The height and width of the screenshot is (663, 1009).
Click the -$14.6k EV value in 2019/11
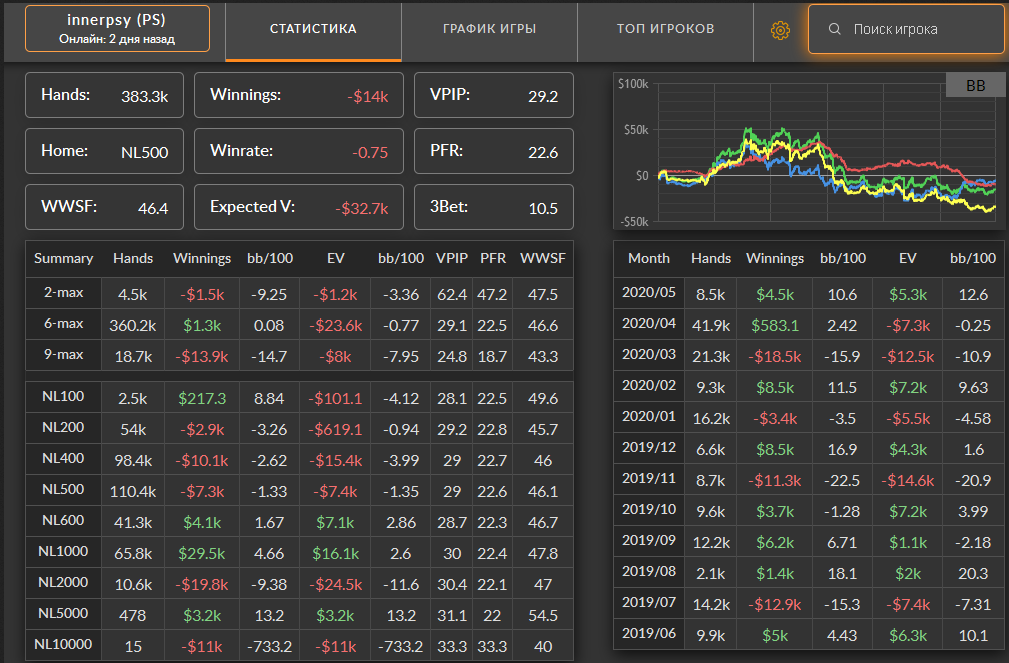[x=907, y=480]
